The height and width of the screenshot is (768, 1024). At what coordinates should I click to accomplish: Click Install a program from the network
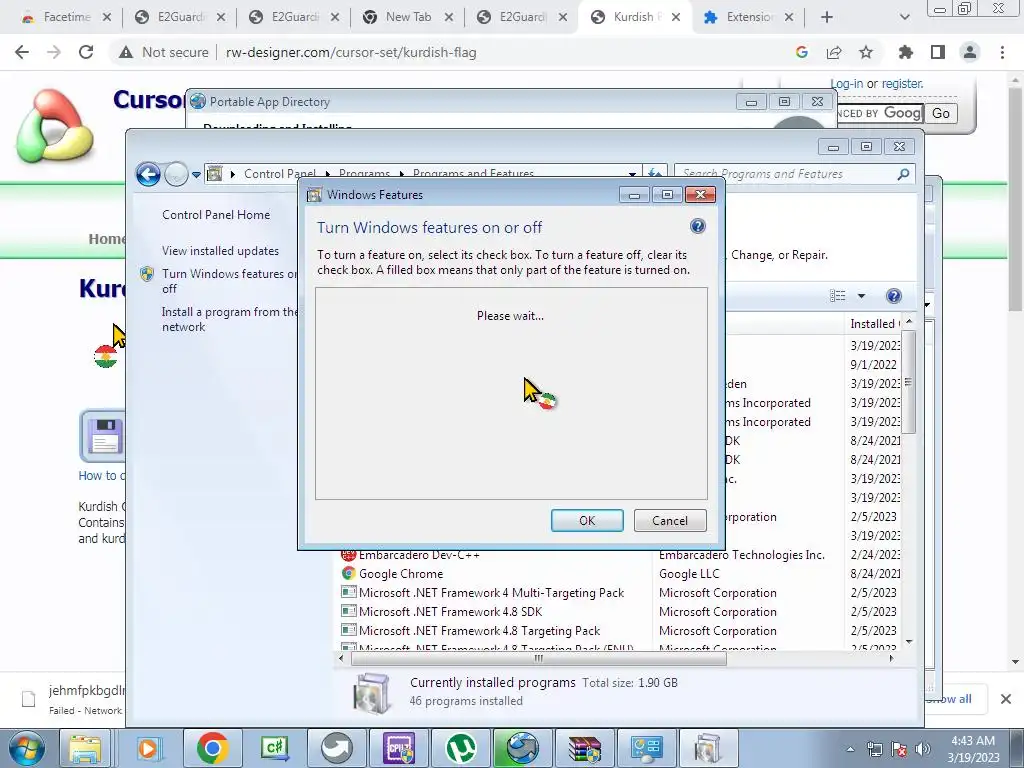(229, 319)
